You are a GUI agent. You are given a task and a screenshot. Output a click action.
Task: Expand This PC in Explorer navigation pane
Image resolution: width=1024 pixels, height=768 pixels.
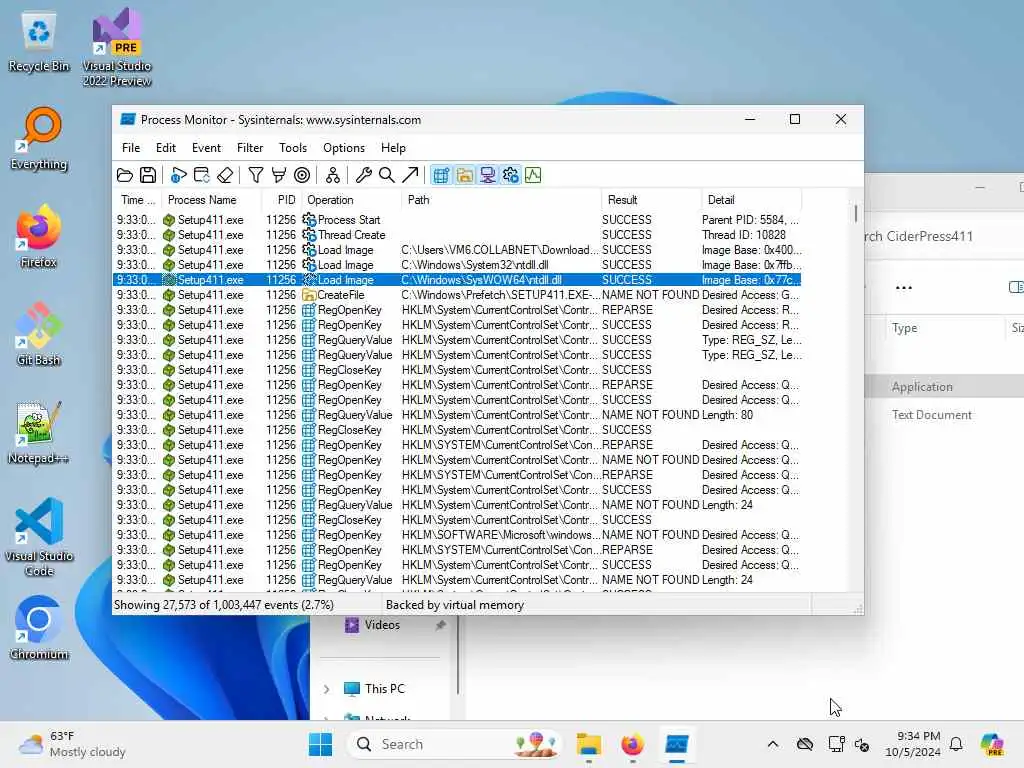point(327,689)
